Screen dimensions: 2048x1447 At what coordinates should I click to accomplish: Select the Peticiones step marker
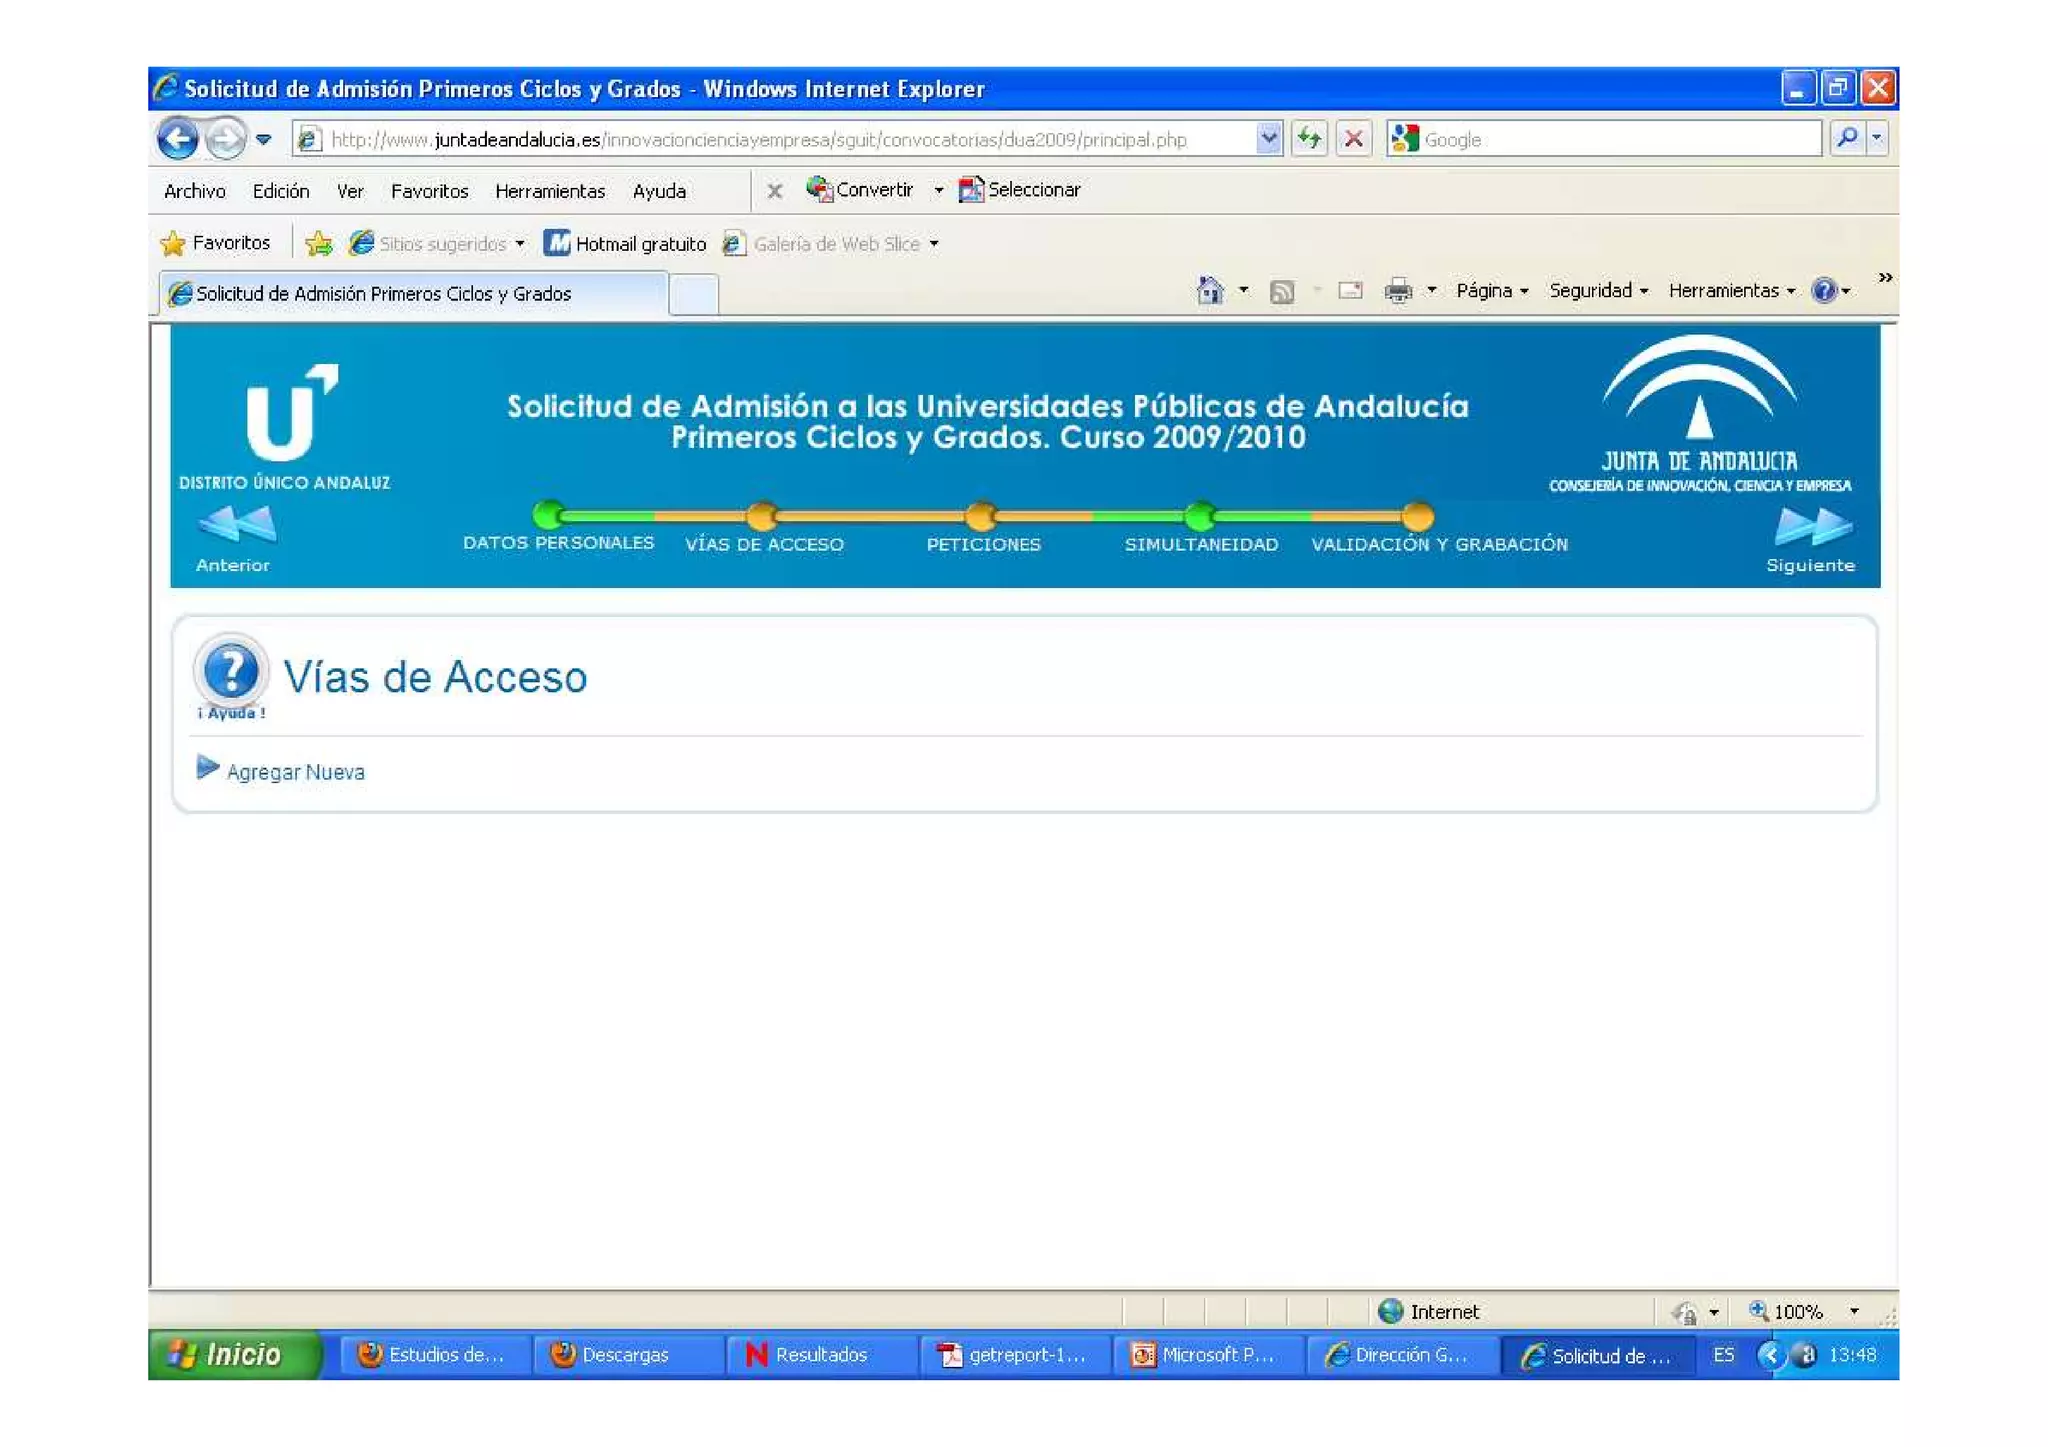point(981,516)
